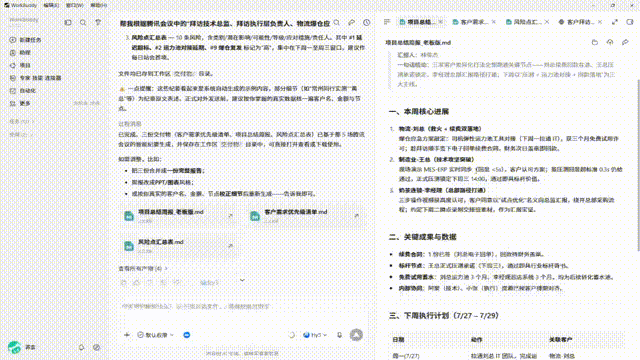Expand the 空间 section in sidebar
This screenshot has width=640, height=360.
pyautogui.click(x=20, y=134)
